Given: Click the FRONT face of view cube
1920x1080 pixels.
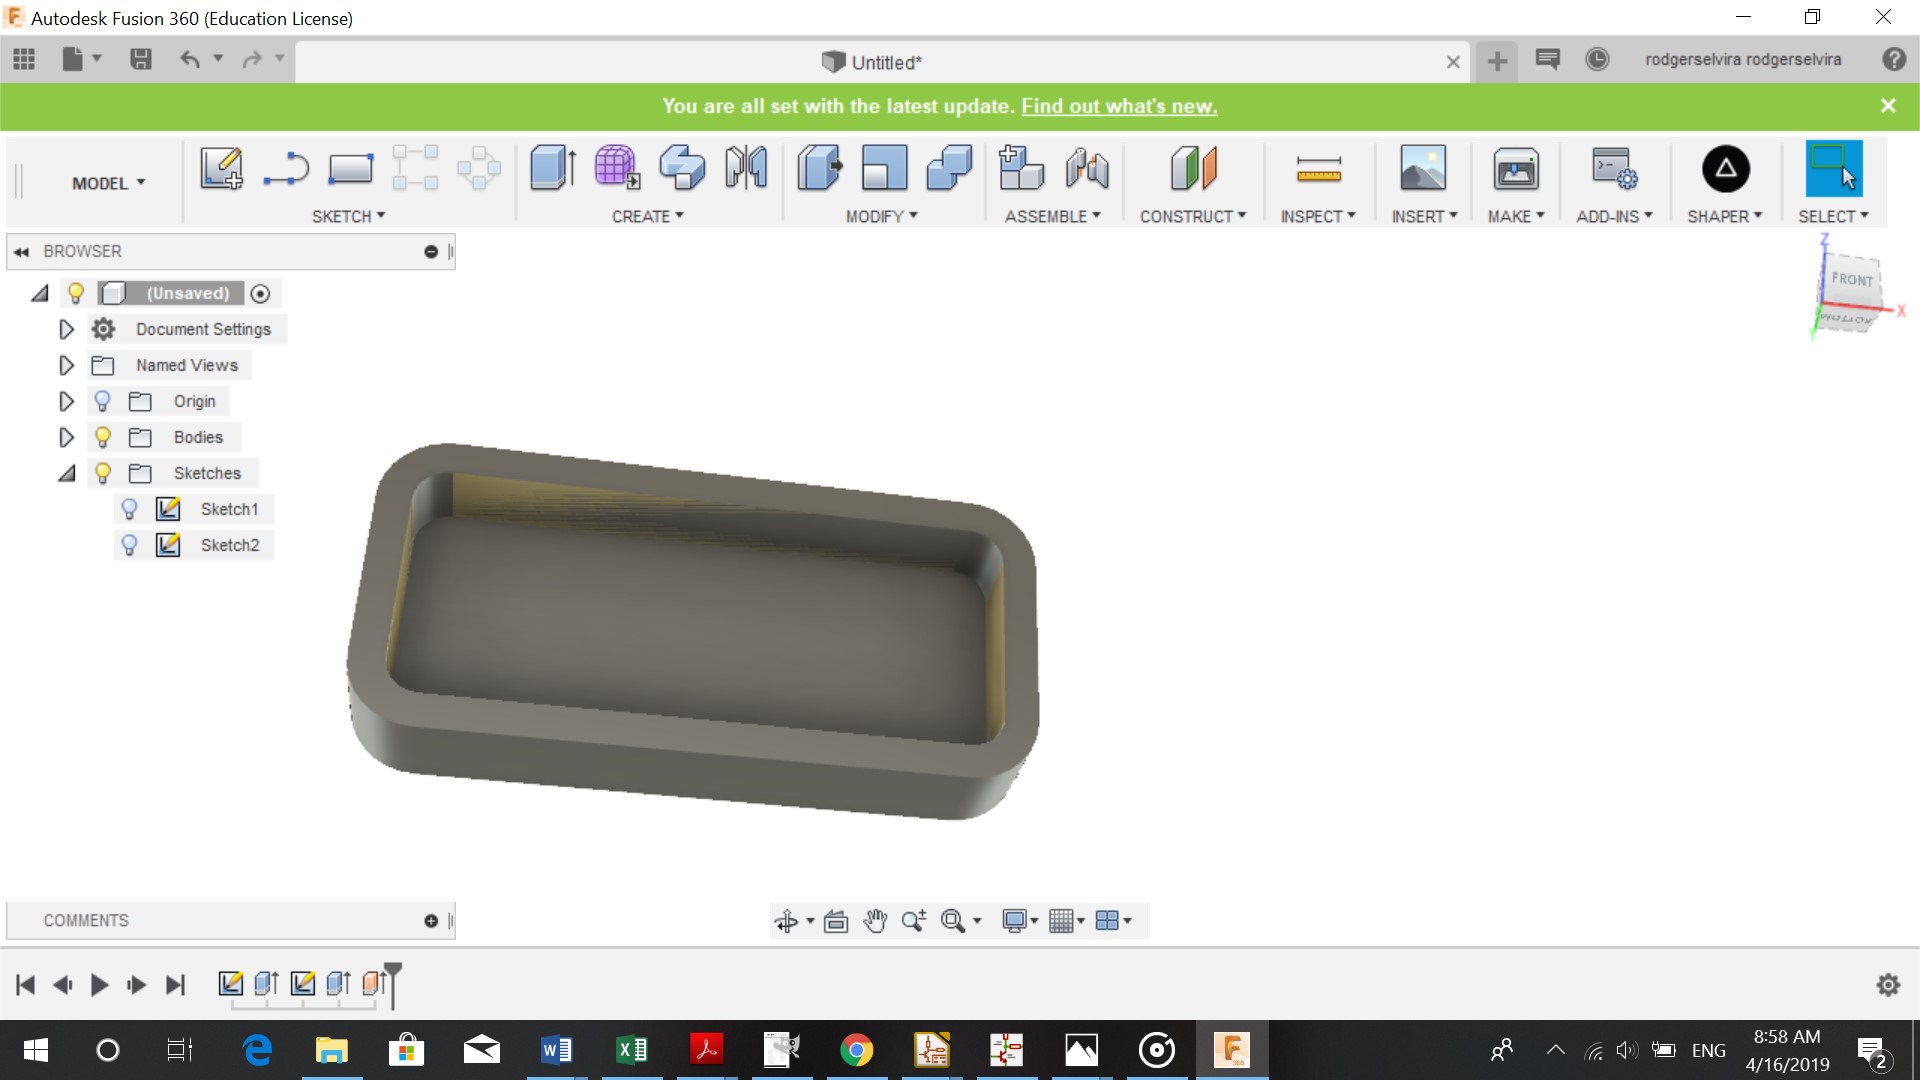Looking at the screenshot, I should click(x=1851, y=281).
